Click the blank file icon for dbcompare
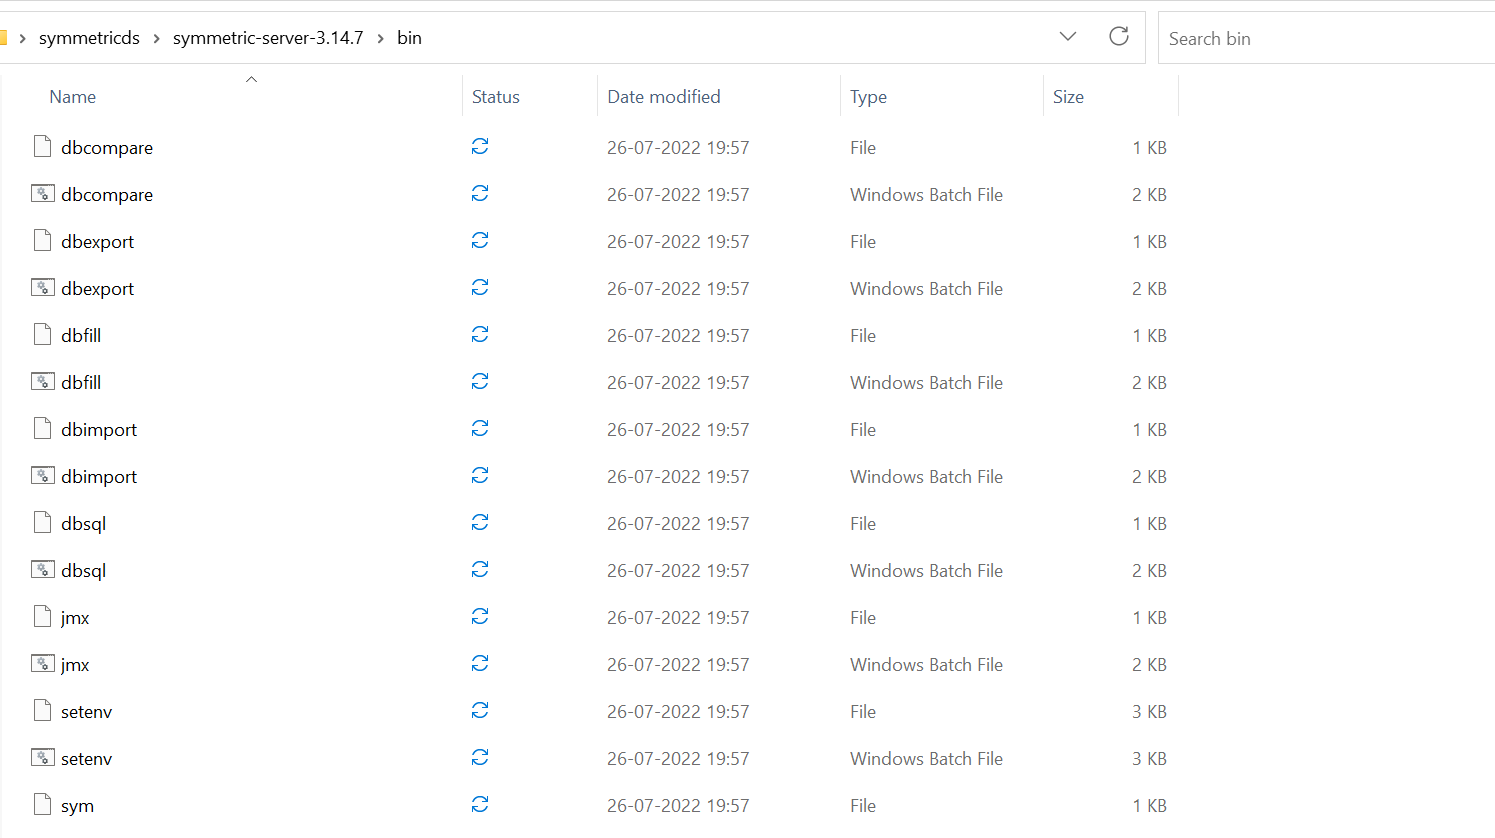Viewport: 1495px width, 838px height. (42, 147)
